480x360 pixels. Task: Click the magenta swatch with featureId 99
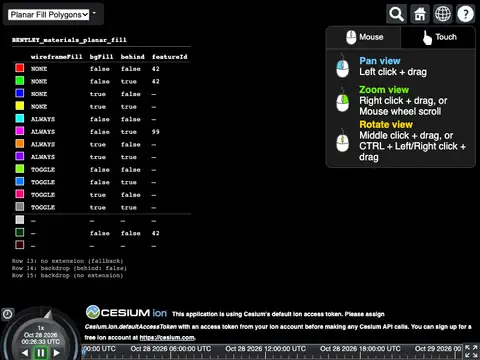[x=20, y=131]
